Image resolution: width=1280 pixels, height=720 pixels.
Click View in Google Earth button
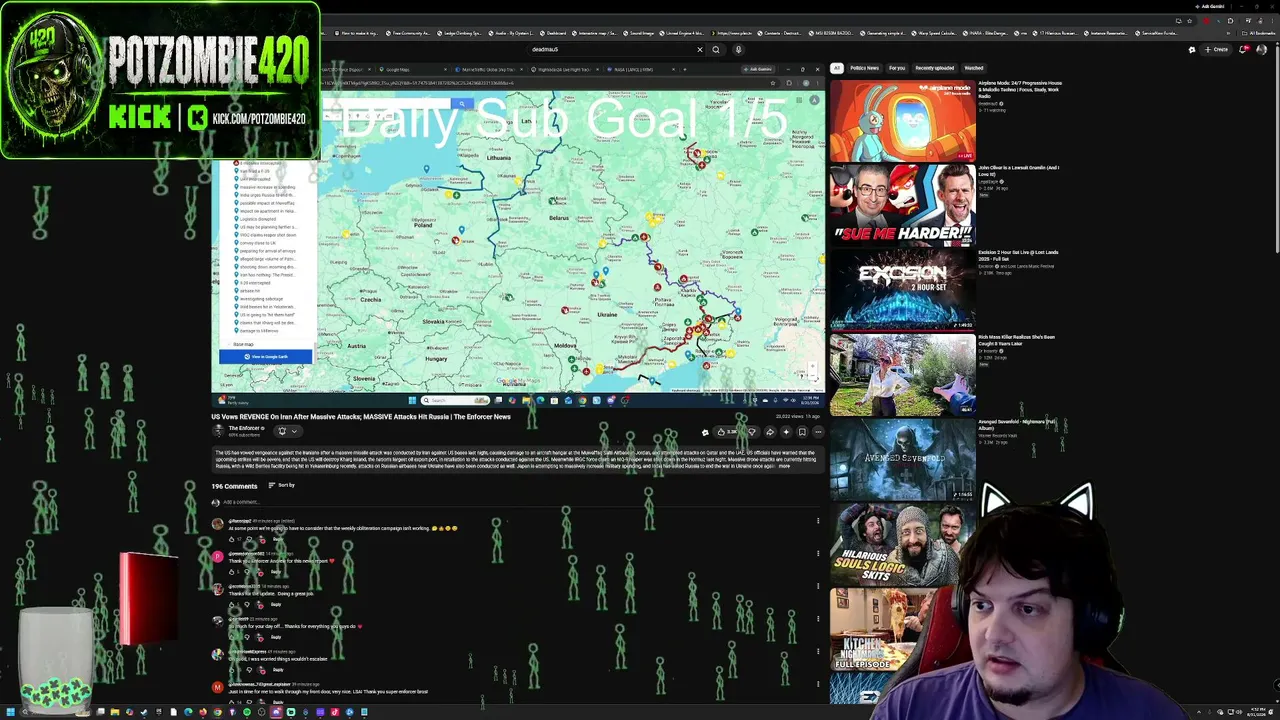tap(266, 357)
